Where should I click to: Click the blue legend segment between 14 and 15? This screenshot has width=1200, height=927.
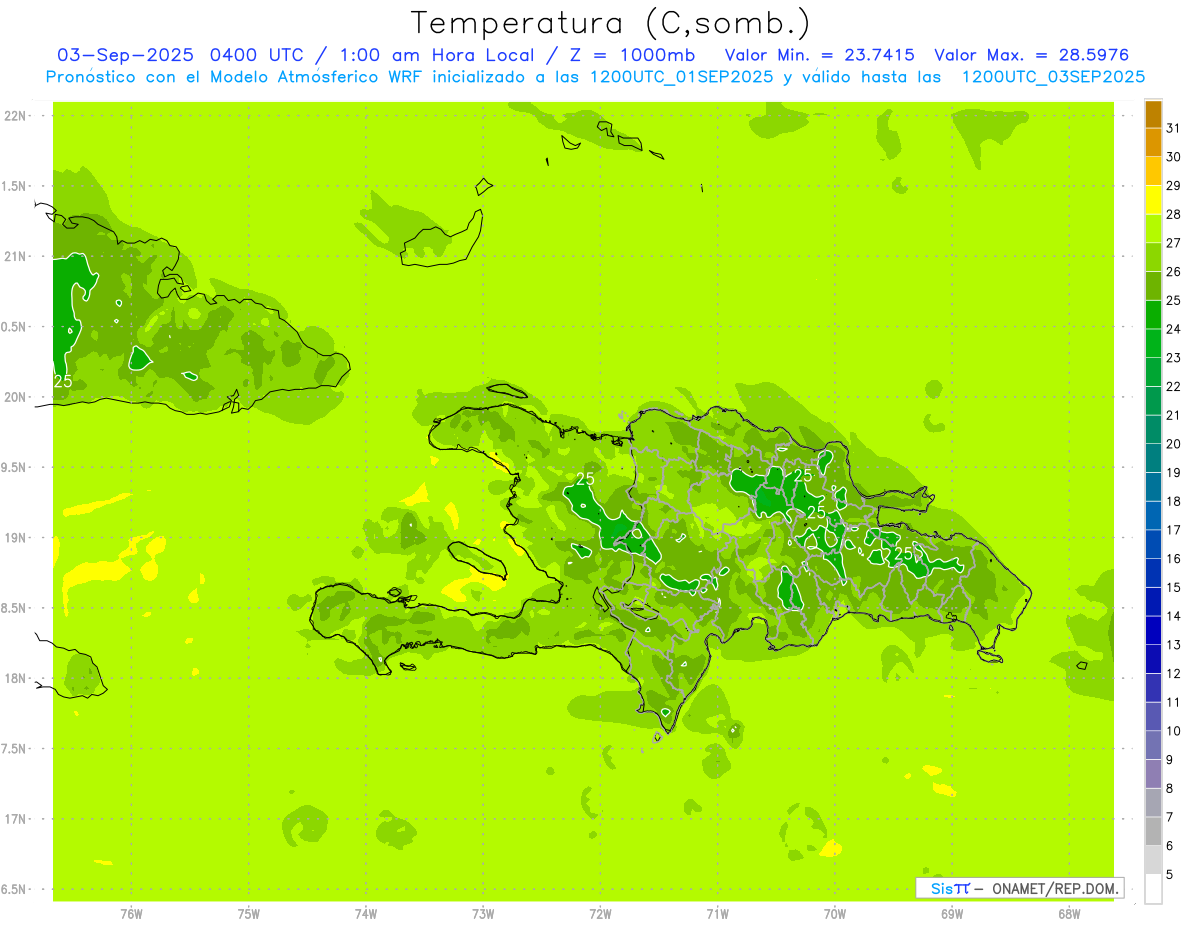[x=1153, y=602]
